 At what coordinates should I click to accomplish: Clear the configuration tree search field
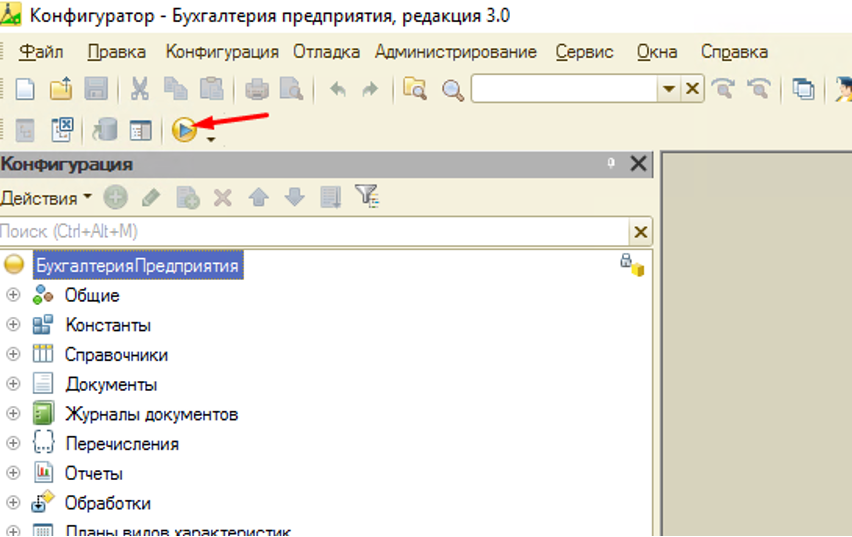pos(641,232)
